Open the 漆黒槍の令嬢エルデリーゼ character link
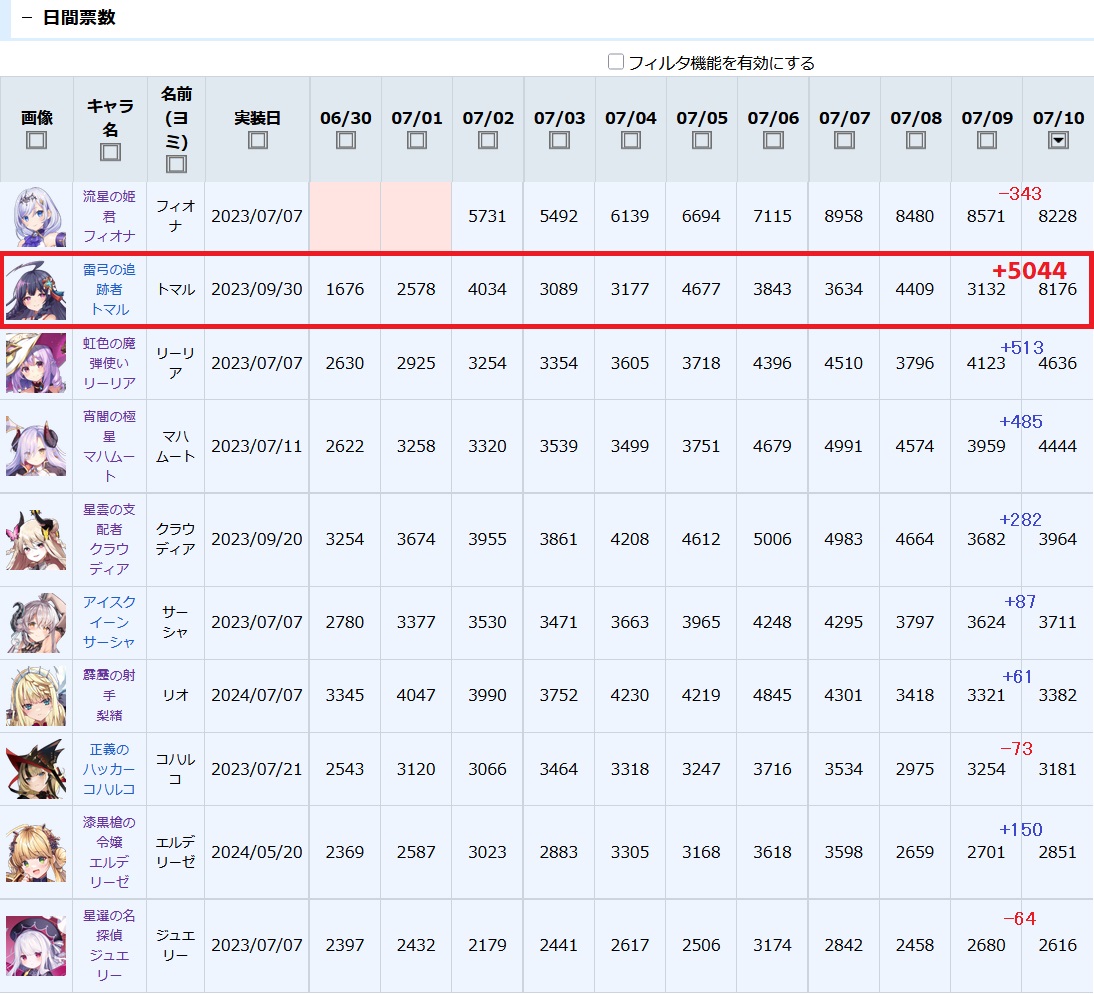Viewport: 1094px width, 994px height. 109,852
